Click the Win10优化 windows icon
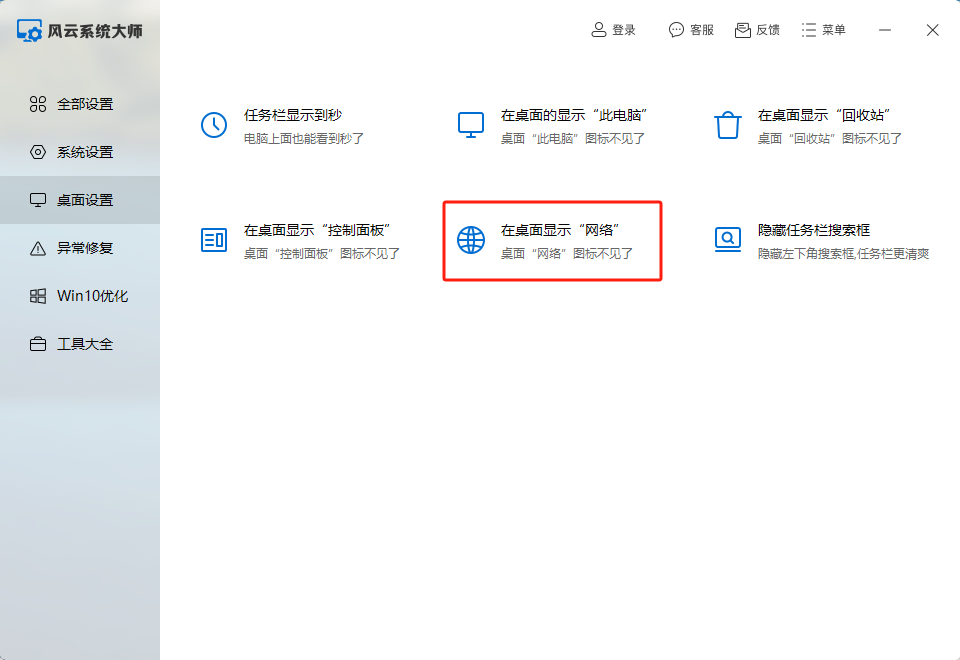This screenshot has width=960, height=660. point(38,296)
